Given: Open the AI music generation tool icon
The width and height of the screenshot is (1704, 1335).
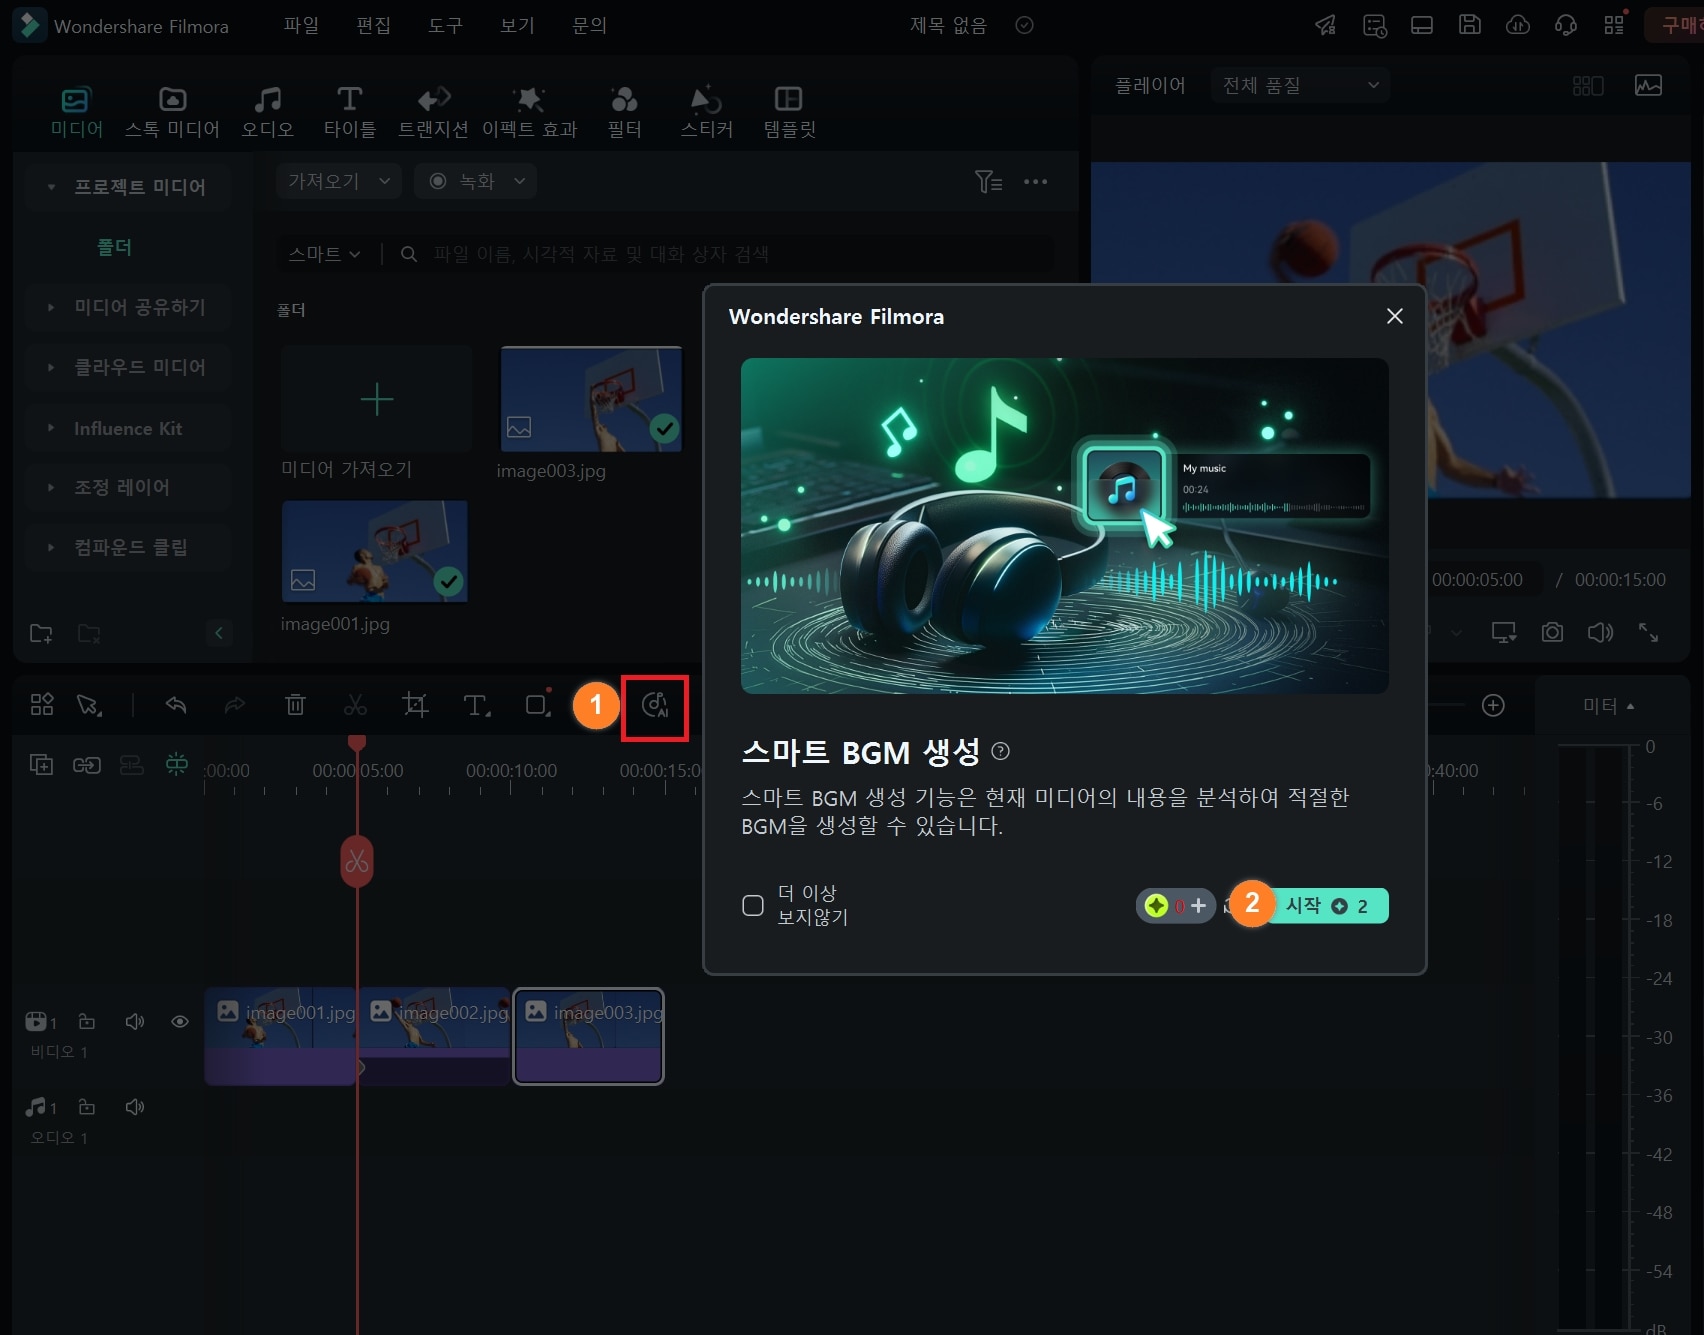Looking at the screenshot, I should coord(655,706).
